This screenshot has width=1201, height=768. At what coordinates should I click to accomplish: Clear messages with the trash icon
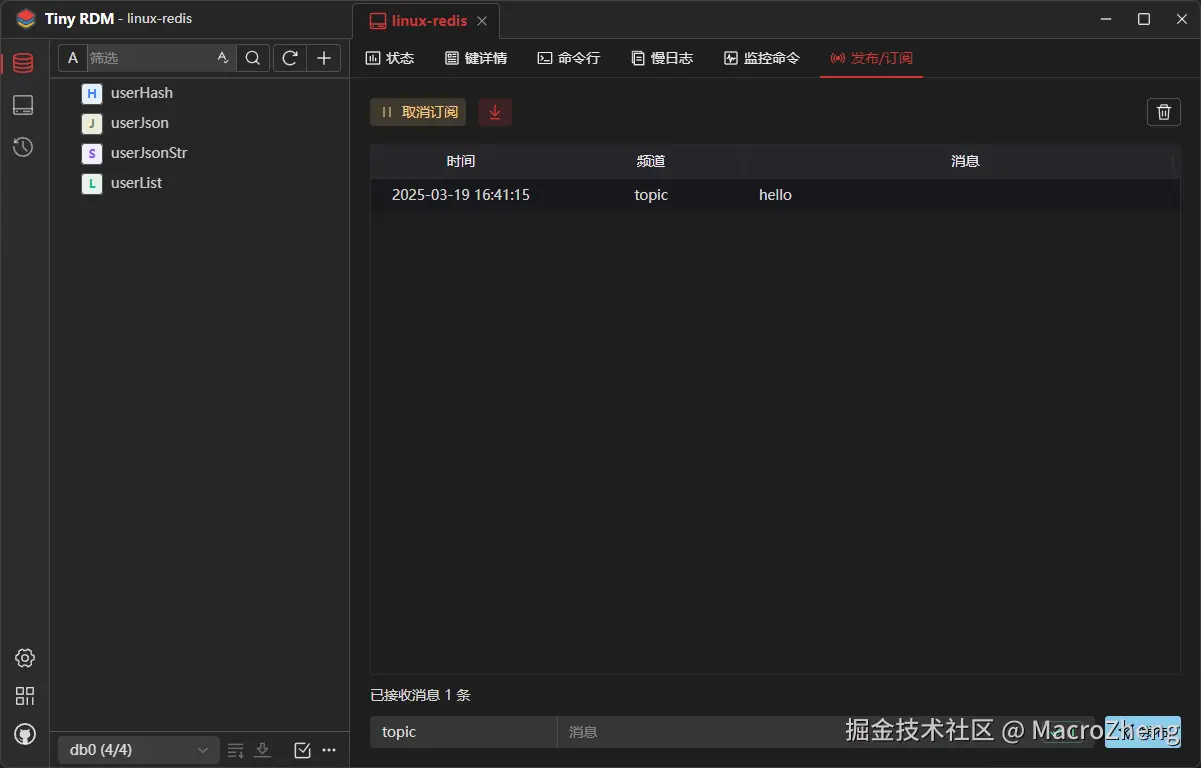coord(1164,112)
